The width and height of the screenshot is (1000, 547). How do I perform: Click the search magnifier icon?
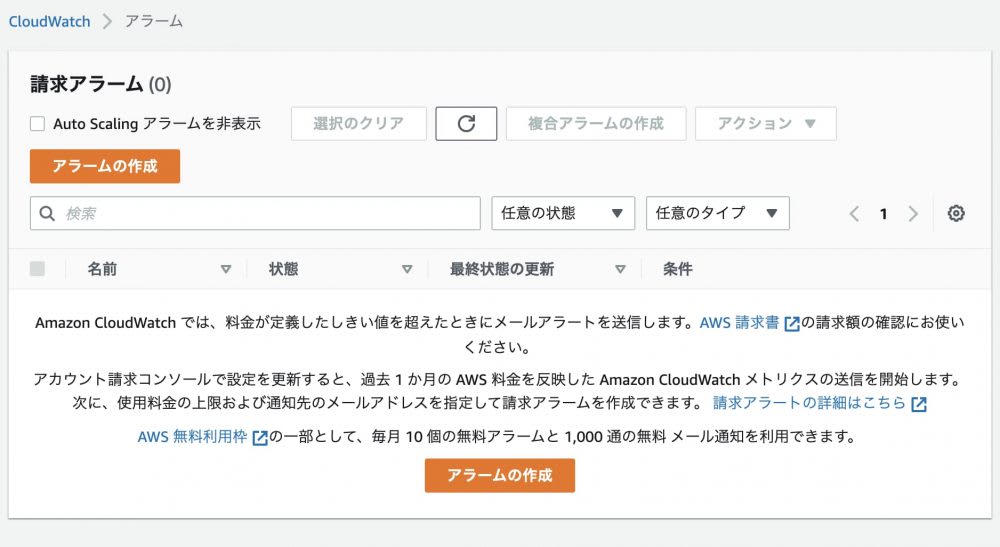[47, 214]
